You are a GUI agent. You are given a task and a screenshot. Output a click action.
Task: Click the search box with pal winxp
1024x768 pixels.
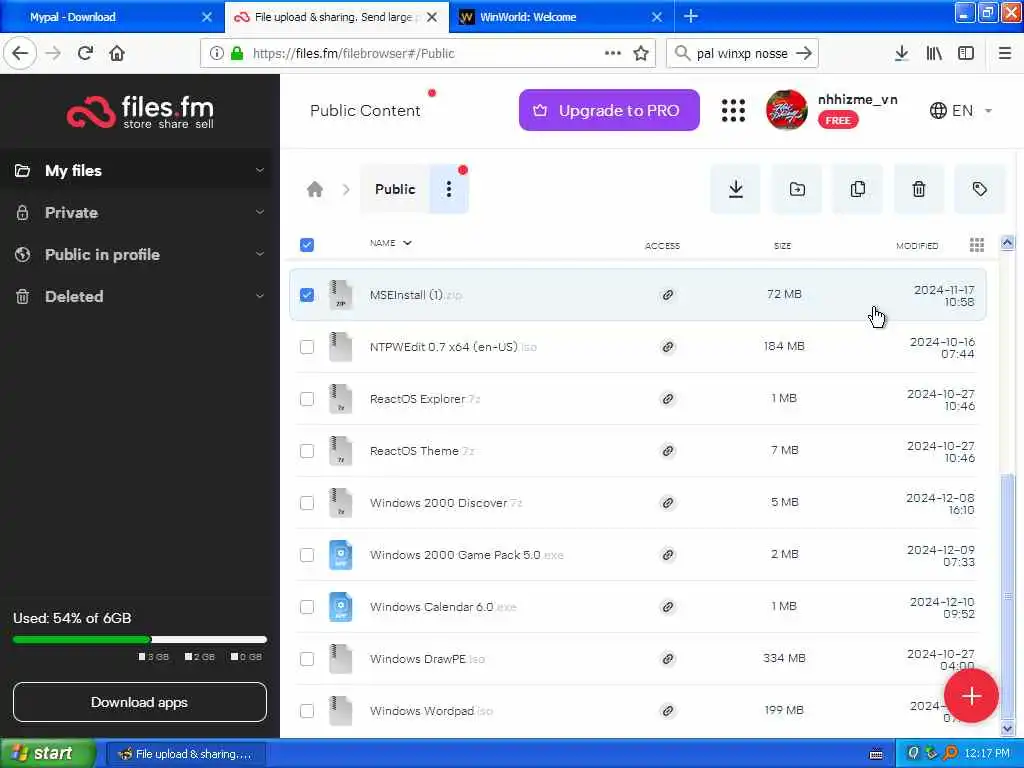[742, 54]
